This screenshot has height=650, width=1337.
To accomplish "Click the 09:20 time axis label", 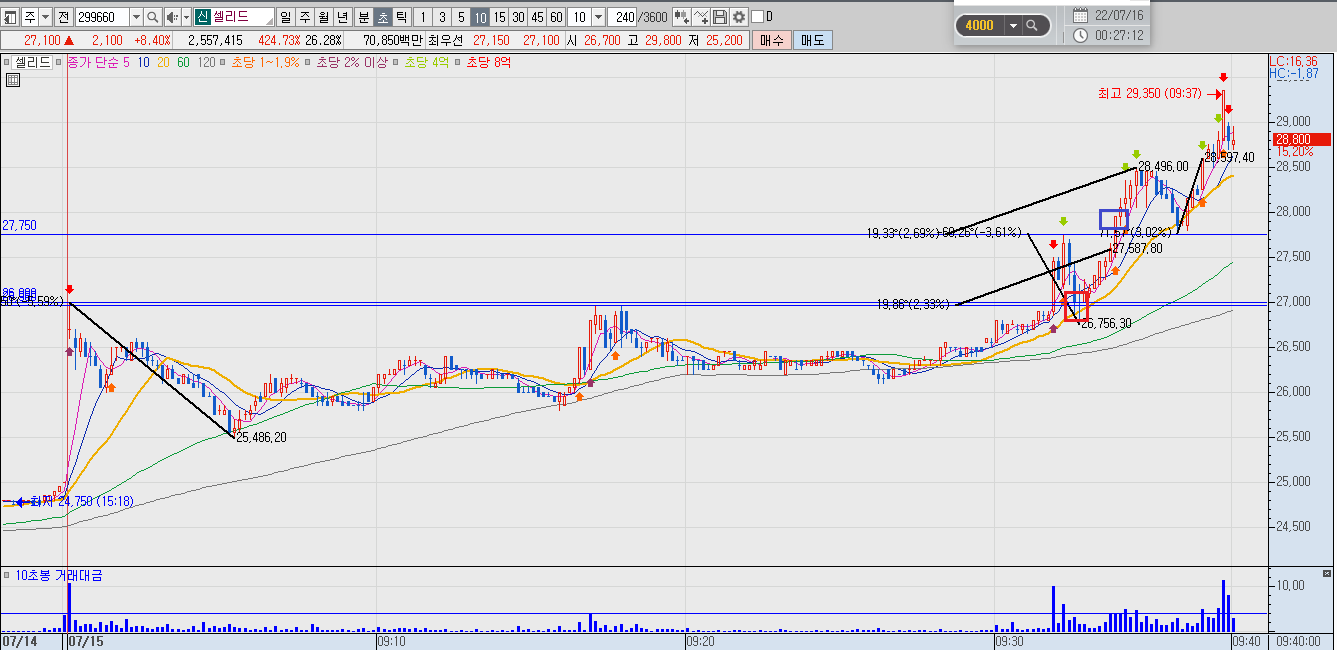I will (700, 640).
